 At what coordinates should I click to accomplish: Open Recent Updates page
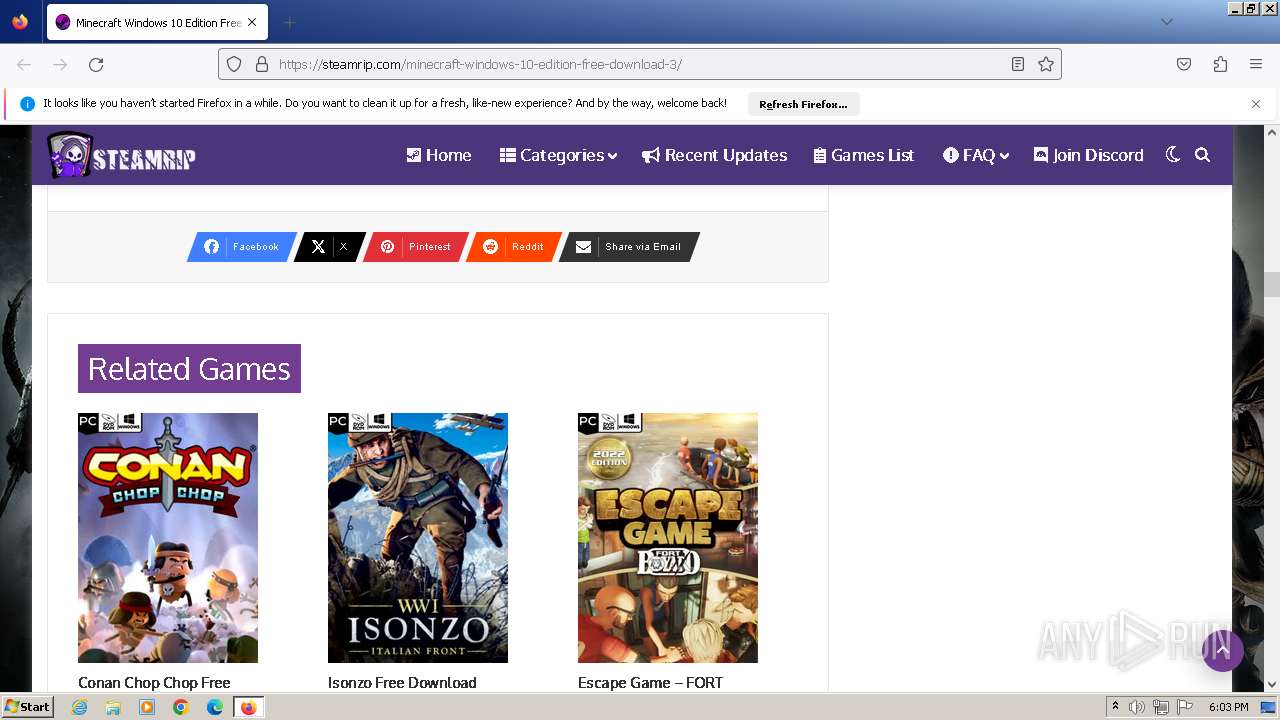[715, 155]
